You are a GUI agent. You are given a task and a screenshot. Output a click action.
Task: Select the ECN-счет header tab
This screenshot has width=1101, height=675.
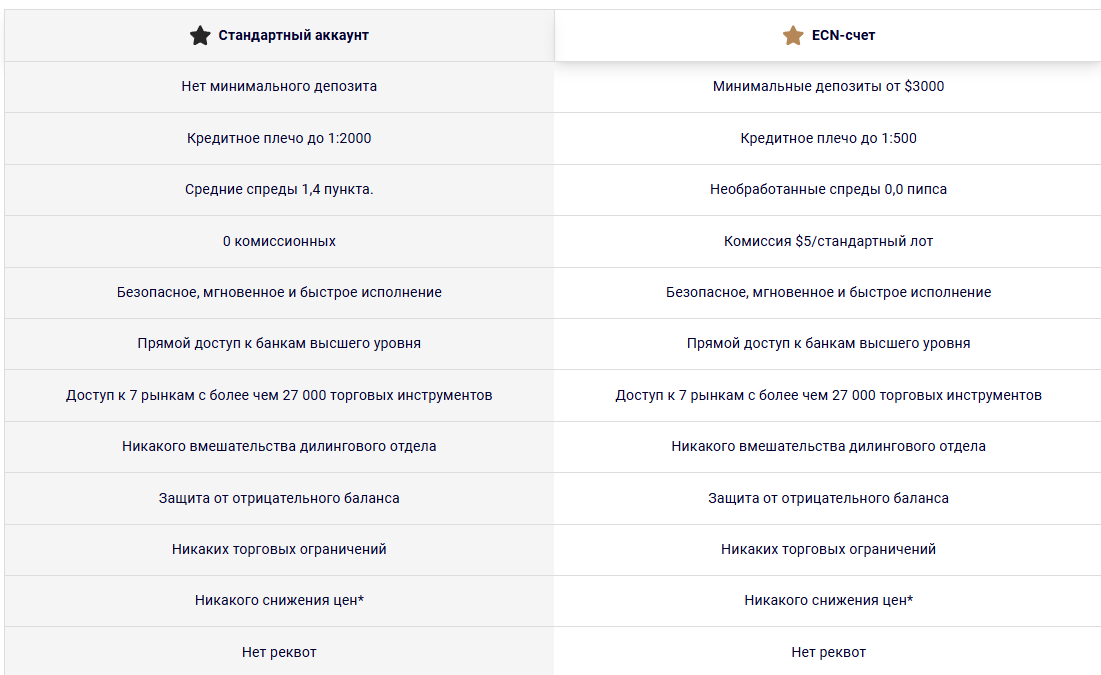pos(829,35)
